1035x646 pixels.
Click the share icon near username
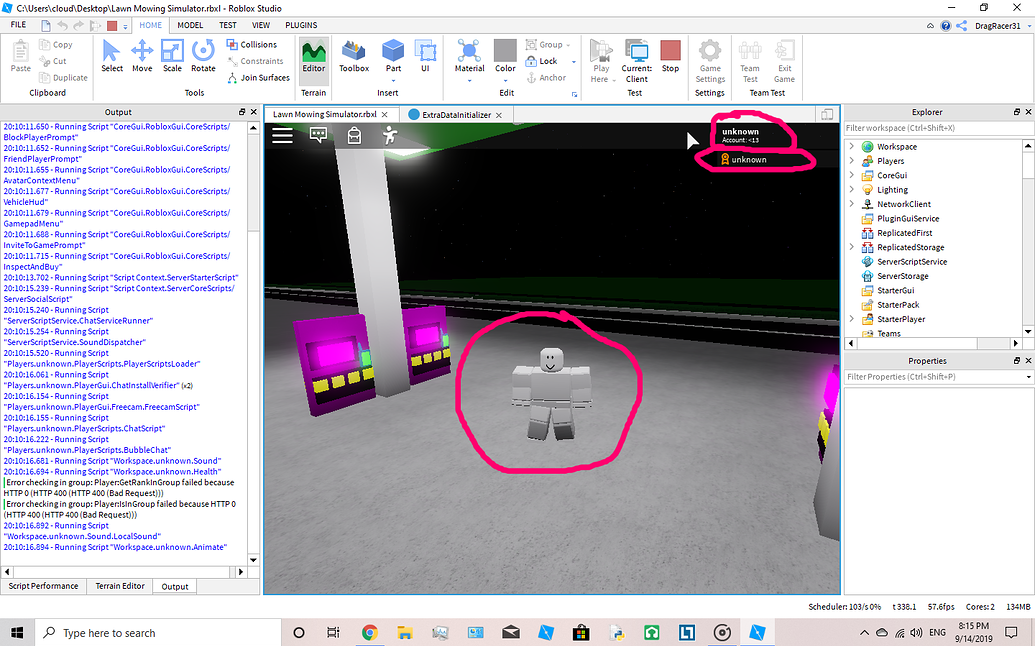961,26
